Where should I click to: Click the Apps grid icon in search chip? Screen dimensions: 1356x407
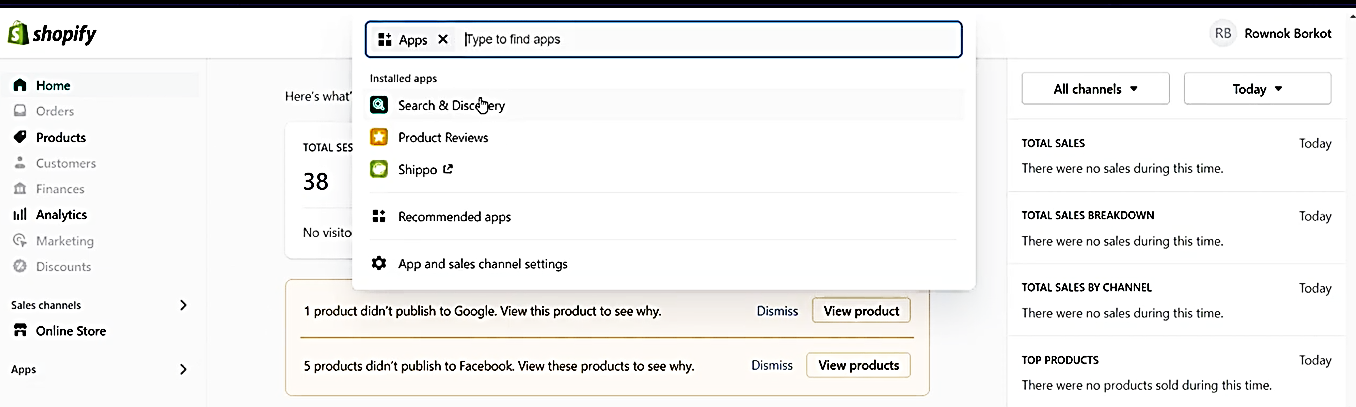click(x=384, y=40)
